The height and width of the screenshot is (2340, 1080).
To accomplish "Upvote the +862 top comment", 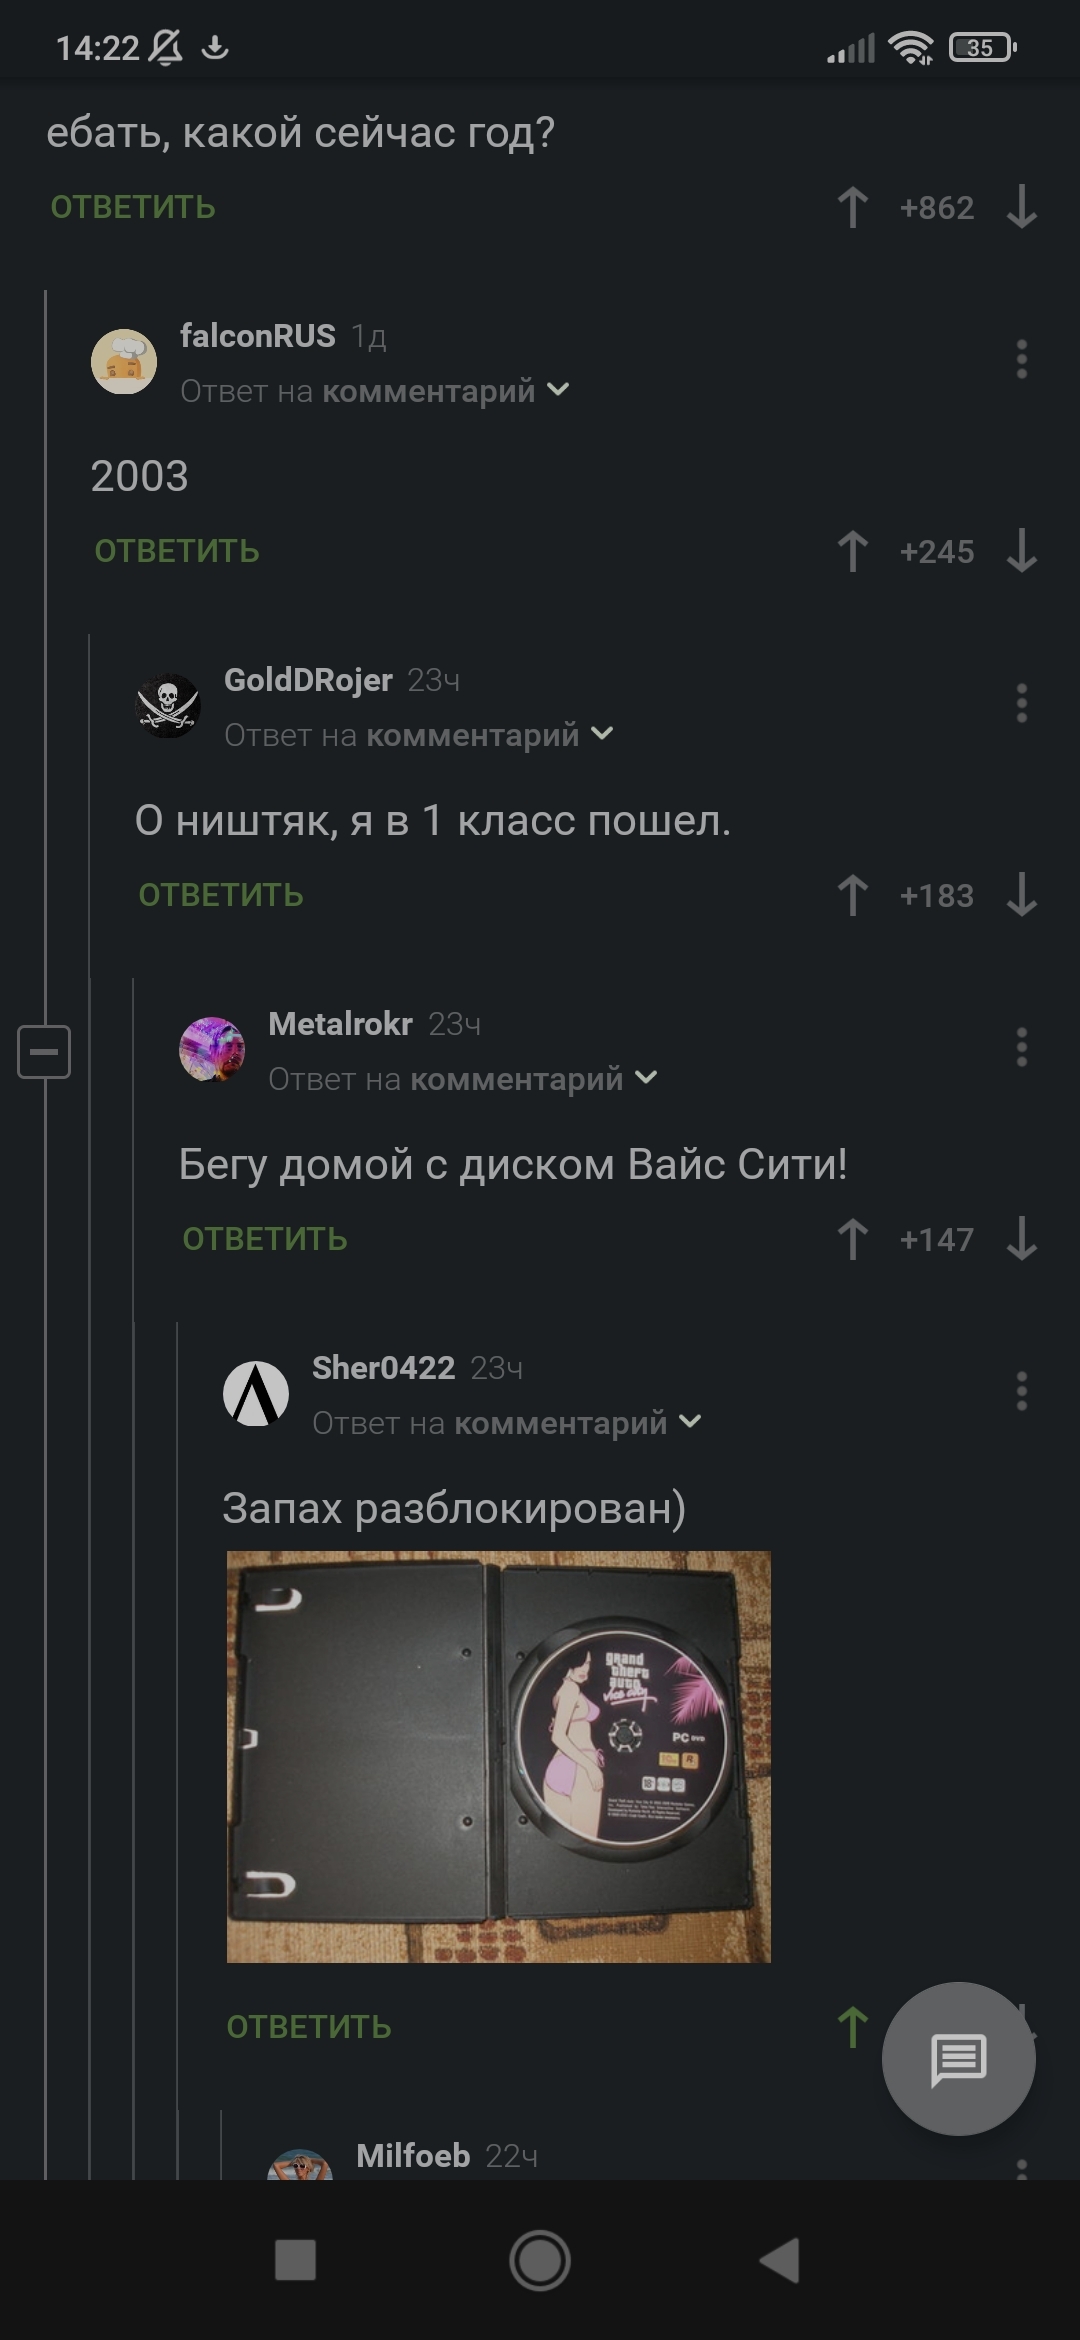I will tap(852, 207).
